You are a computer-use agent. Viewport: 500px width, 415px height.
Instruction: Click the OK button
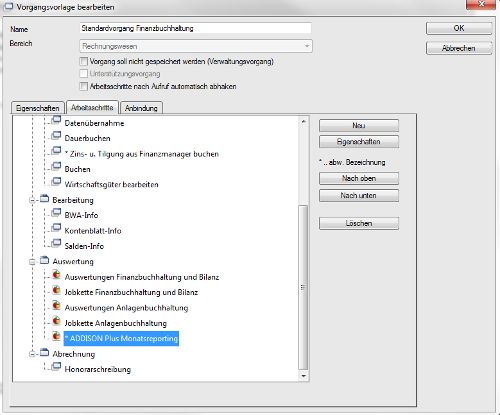(x=459, y=28)
